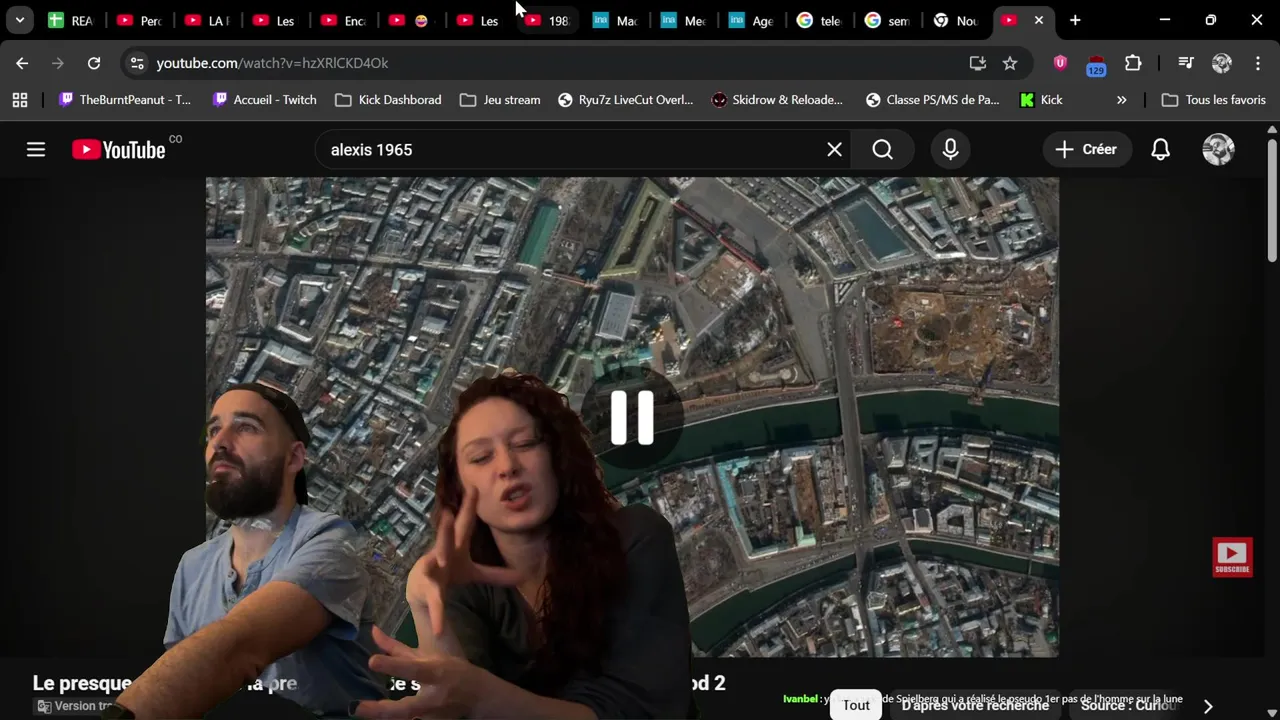Click the page vertical scrollbar thumb
The image size is (1280, 720).
click(1272, 200)
